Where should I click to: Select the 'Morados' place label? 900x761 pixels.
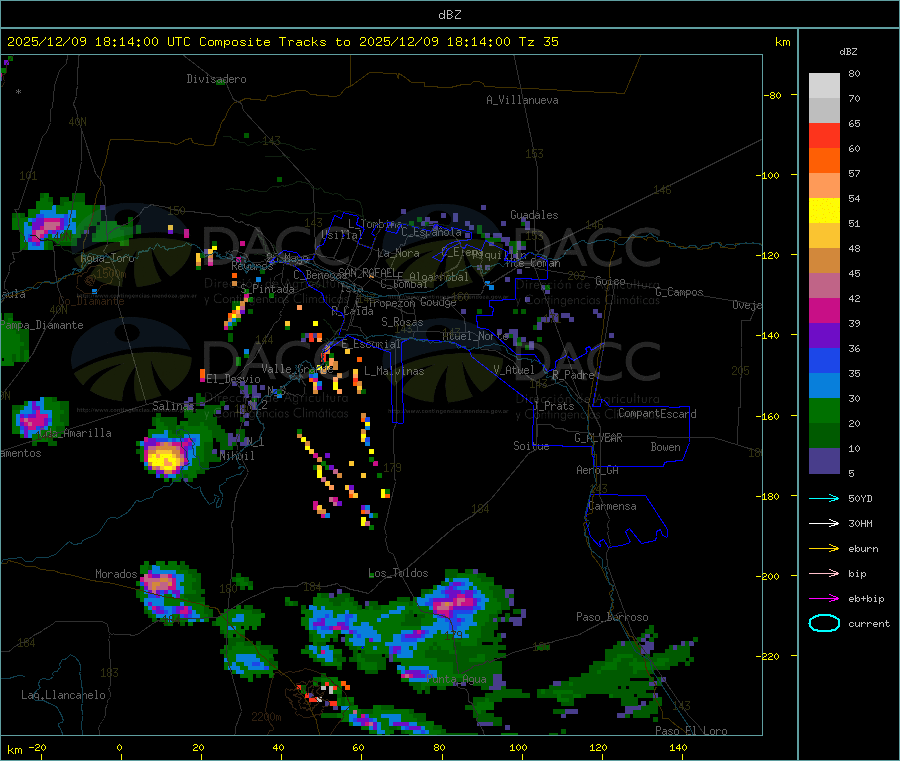(x=116, y=574)
